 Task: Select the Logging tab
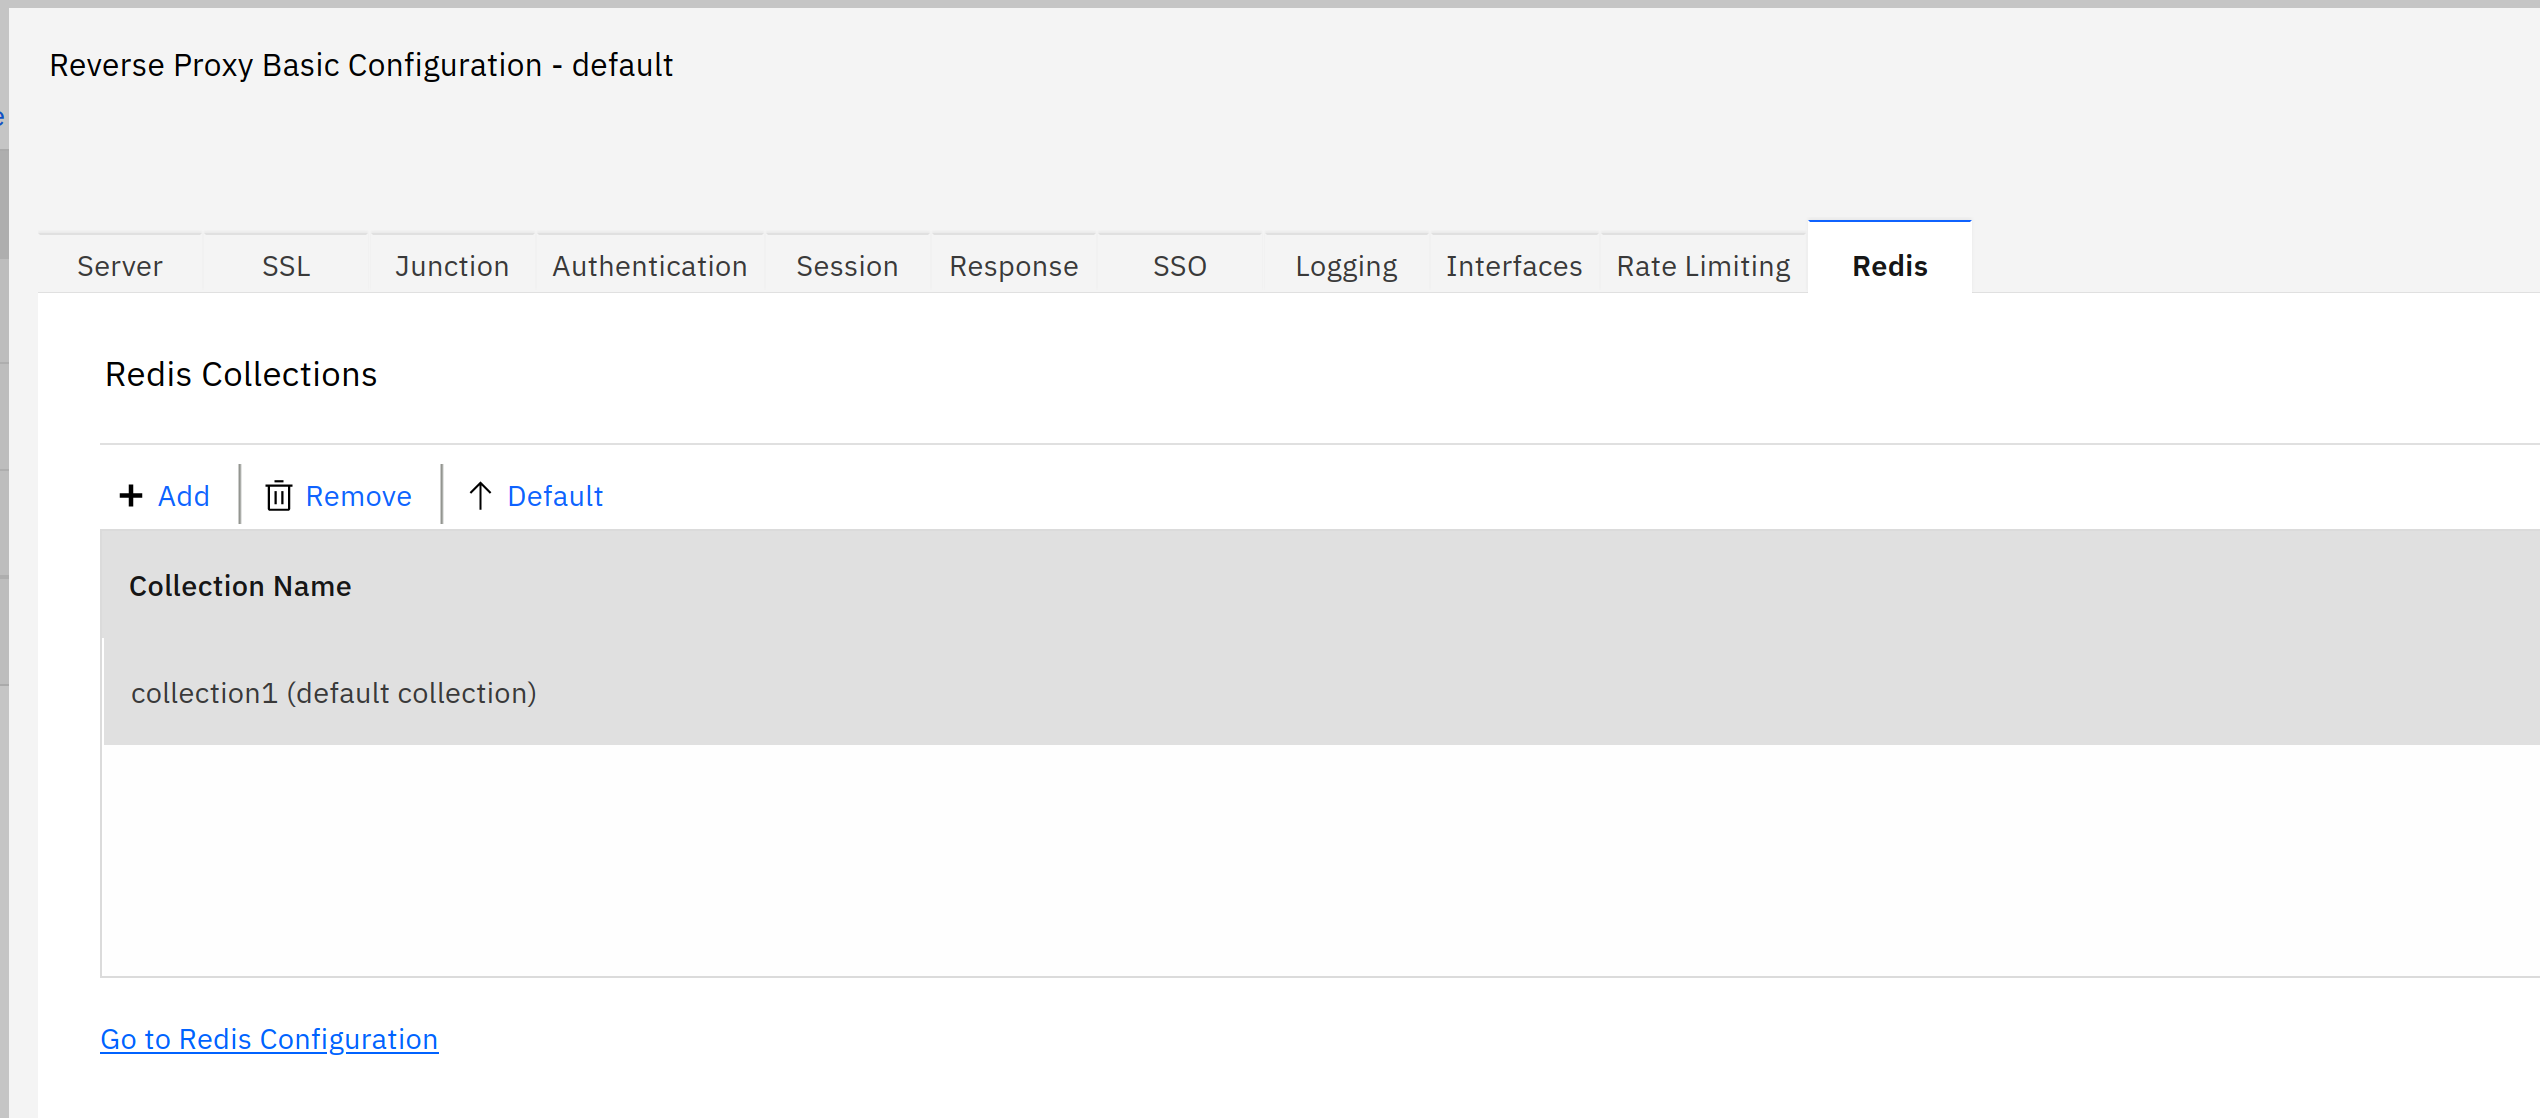tap(1343, 264)
